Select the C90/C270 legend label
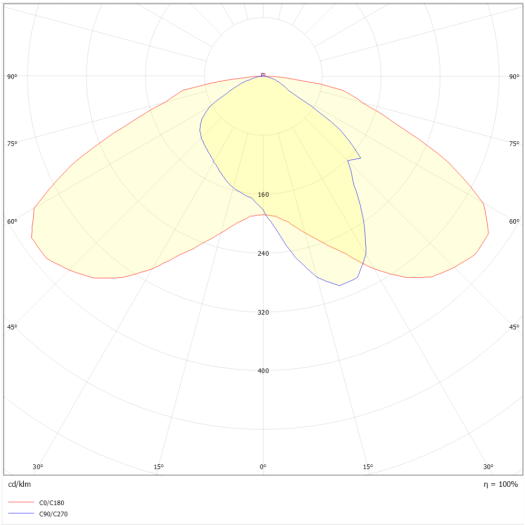Viewport: 525px width, 525px height. [x=53, y=514]
